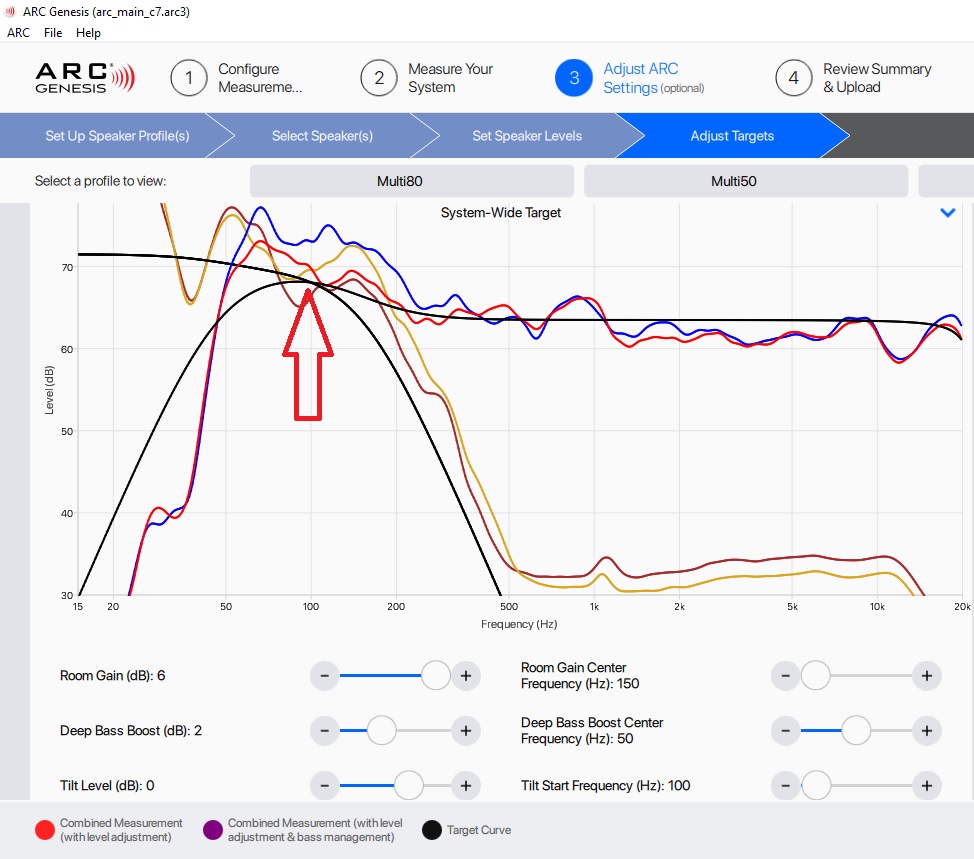Increase Tilt Start Frequency plus button
974x859 pixels.
[x=927, y=786]
